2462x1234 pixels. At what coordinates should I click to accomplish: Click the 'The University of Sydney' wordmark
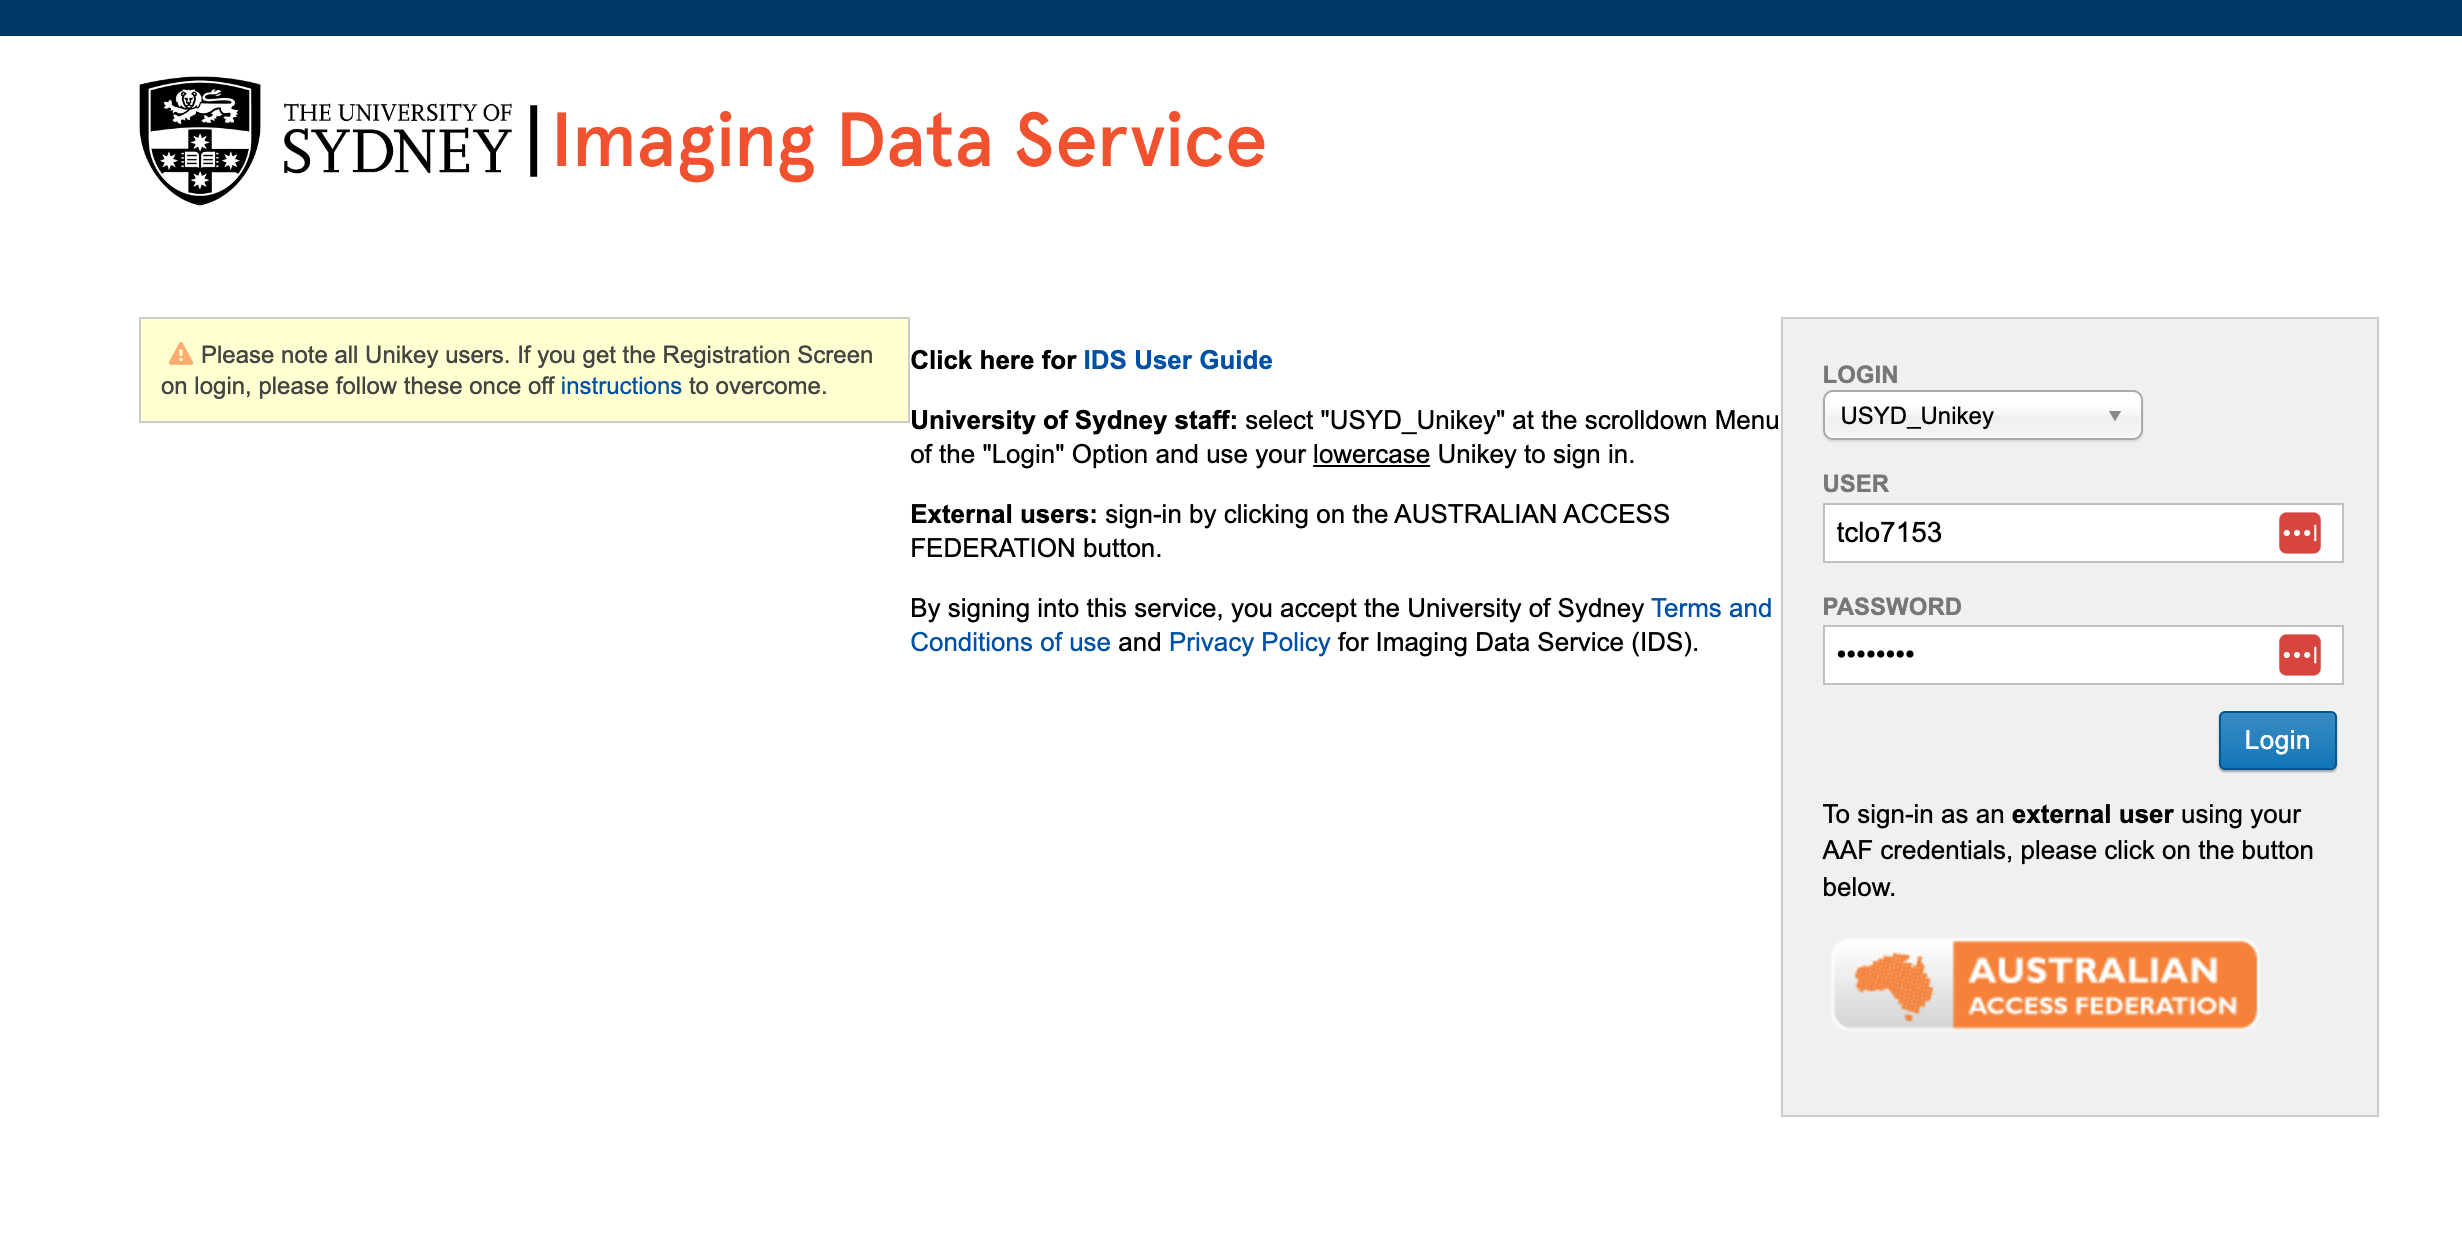397,139
